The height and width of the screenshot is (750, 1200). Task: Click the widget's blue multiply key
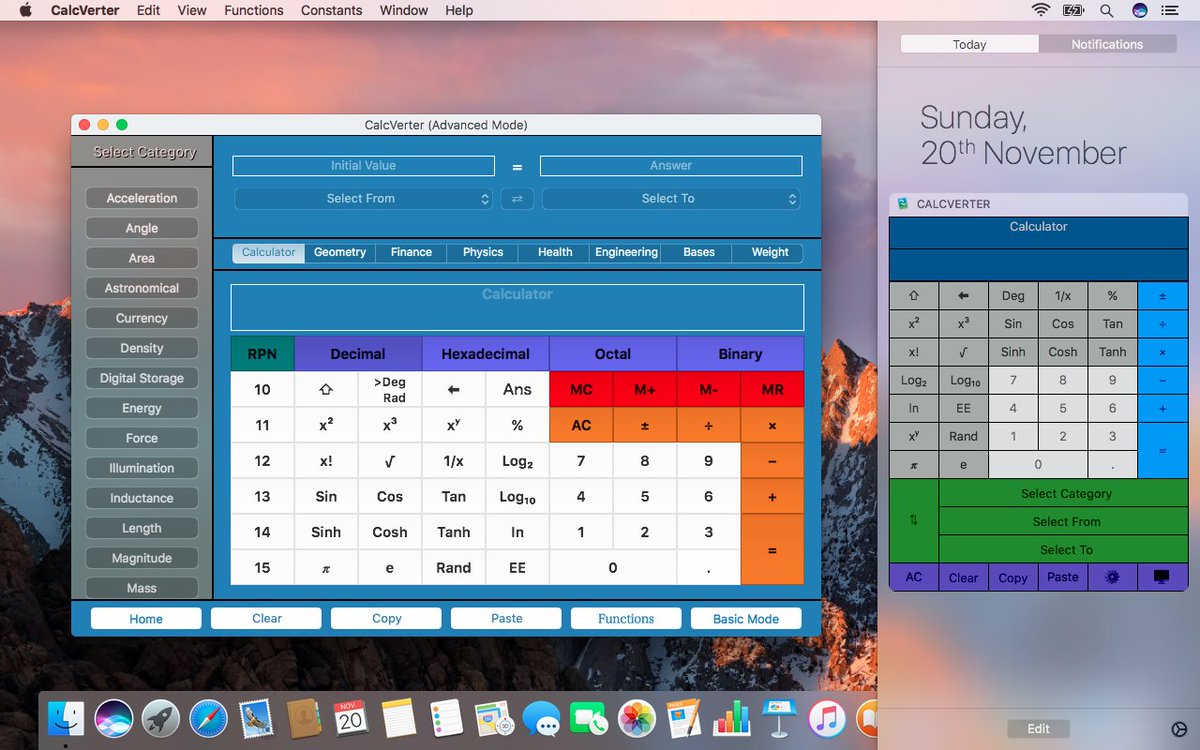(x=1162, y=352)
